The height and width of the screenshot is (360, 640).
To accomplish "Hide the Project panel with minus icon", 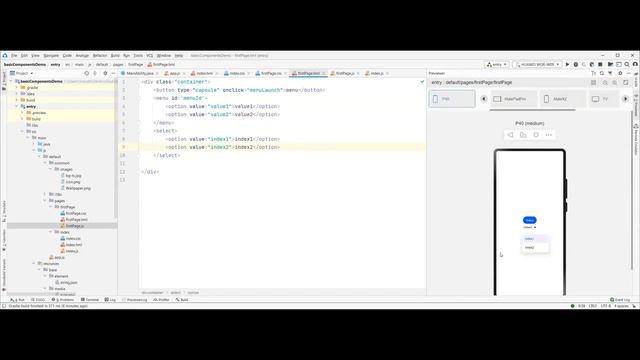I will (x=113, y=73).
